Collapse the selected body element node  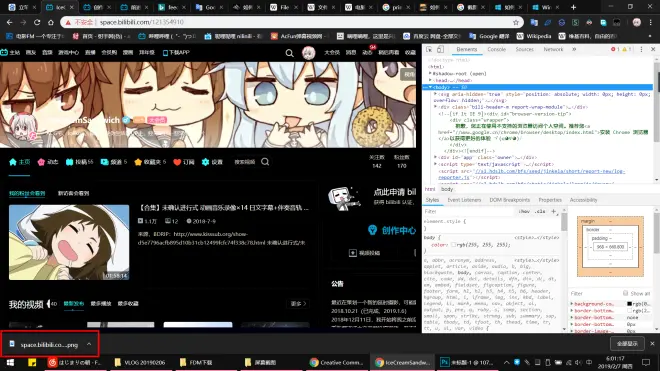[x=430, y=87]
